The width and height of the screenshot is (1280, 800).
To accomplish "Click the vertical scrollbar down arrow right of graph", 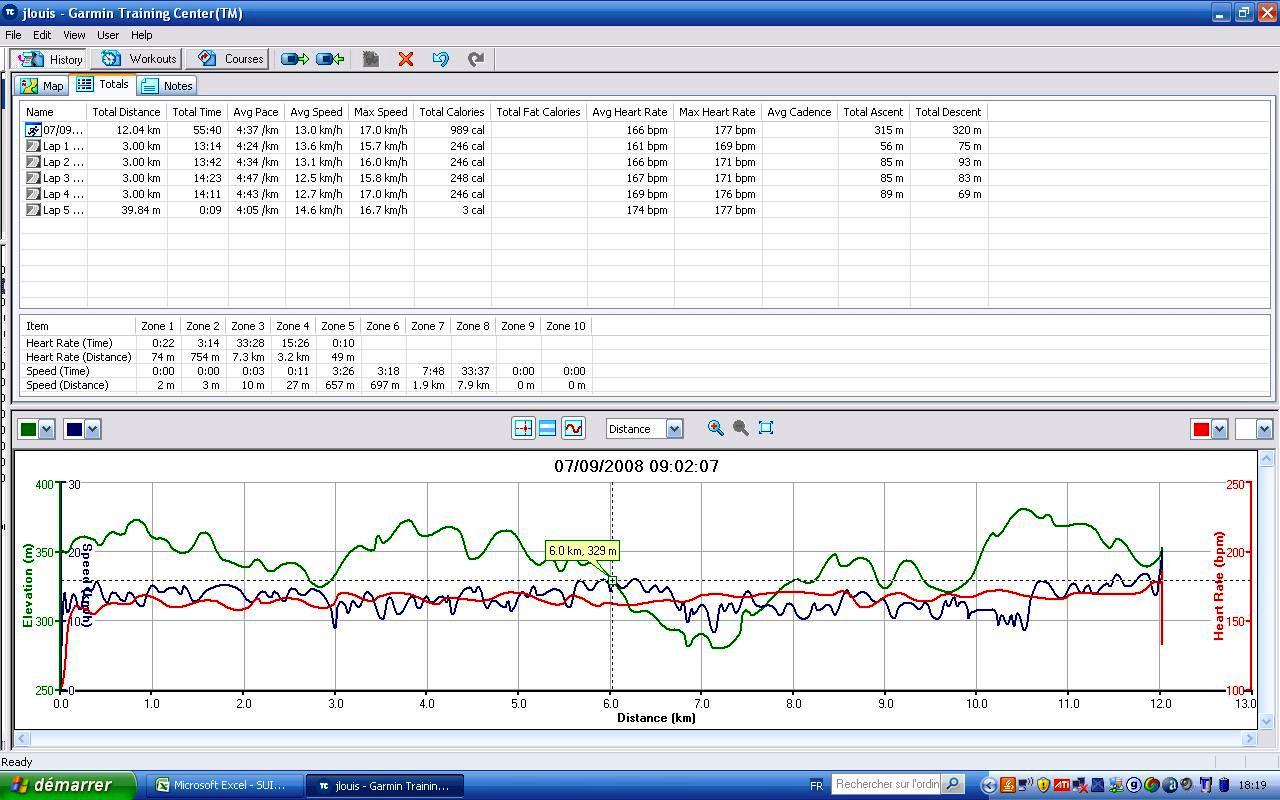I will pos(1267,721).
